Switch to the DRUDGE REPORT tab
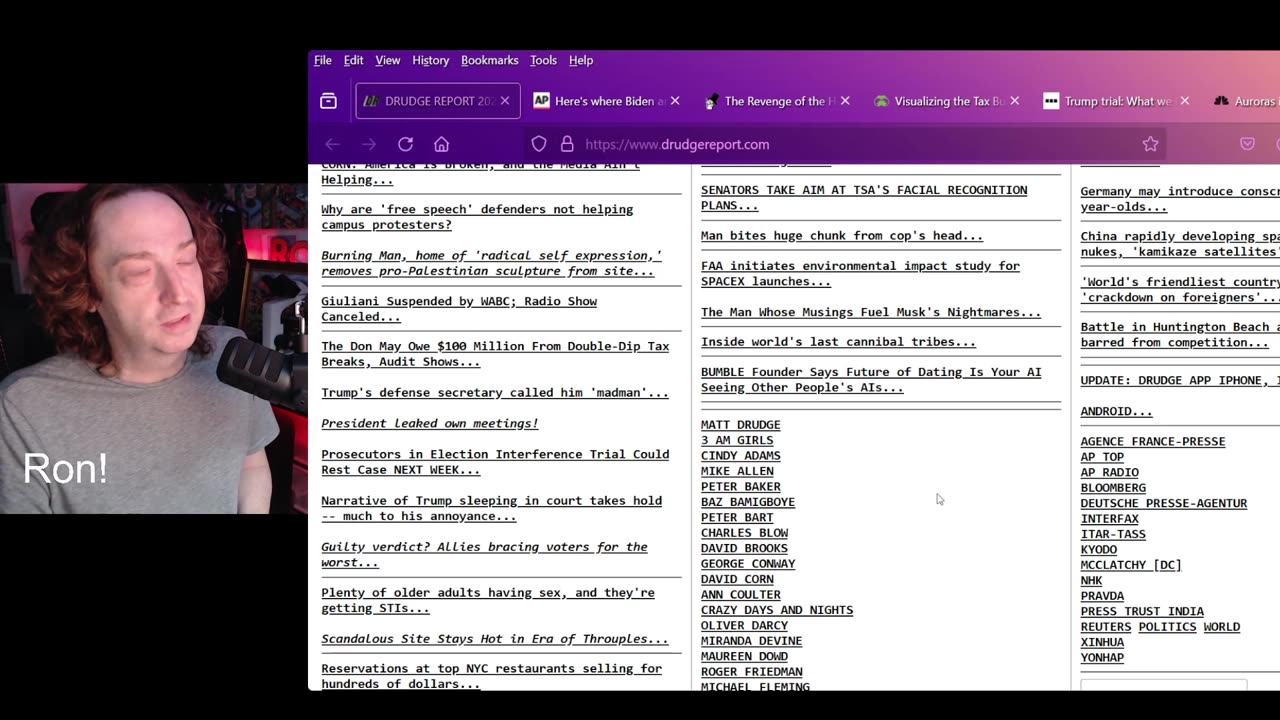The width and height of the screenshot is (1280, 720). (438, 101)
